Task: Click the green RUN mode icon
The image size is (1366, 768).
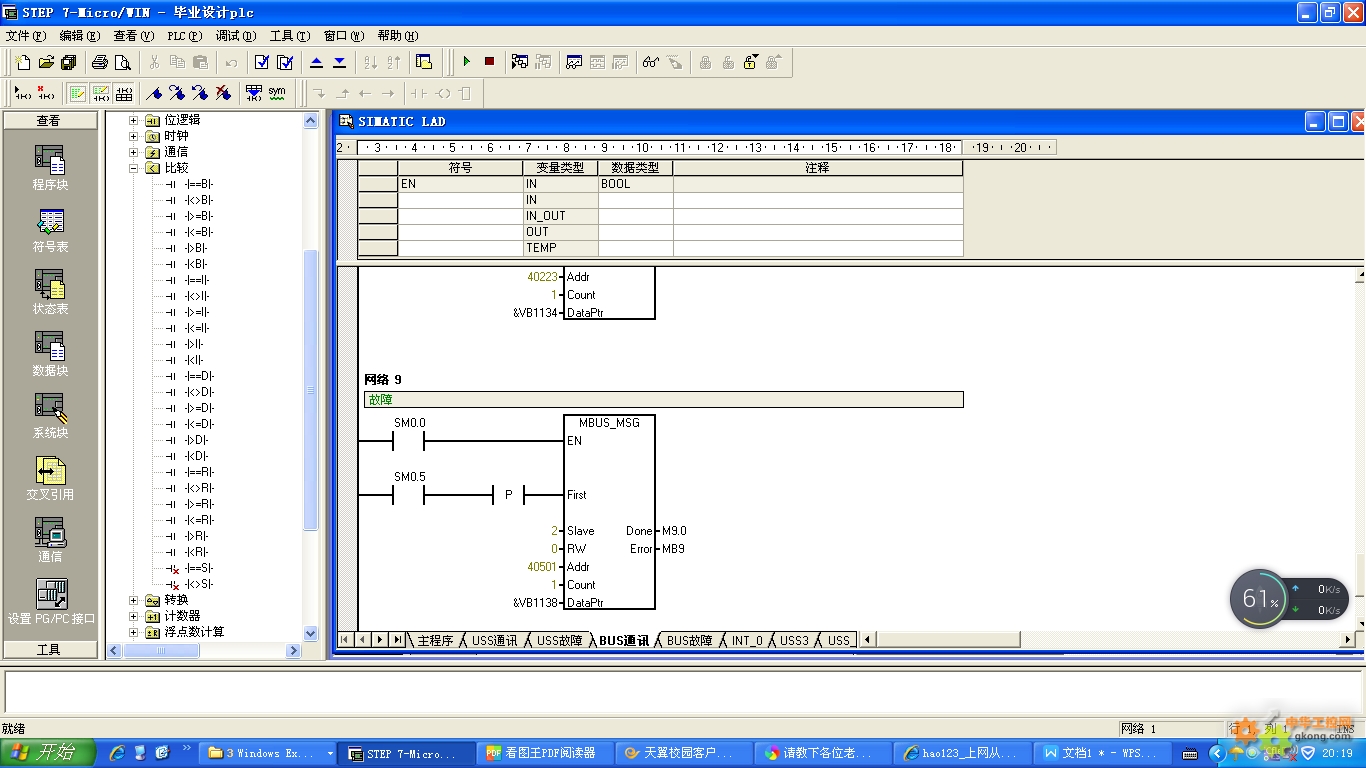Action: (466, 62)
